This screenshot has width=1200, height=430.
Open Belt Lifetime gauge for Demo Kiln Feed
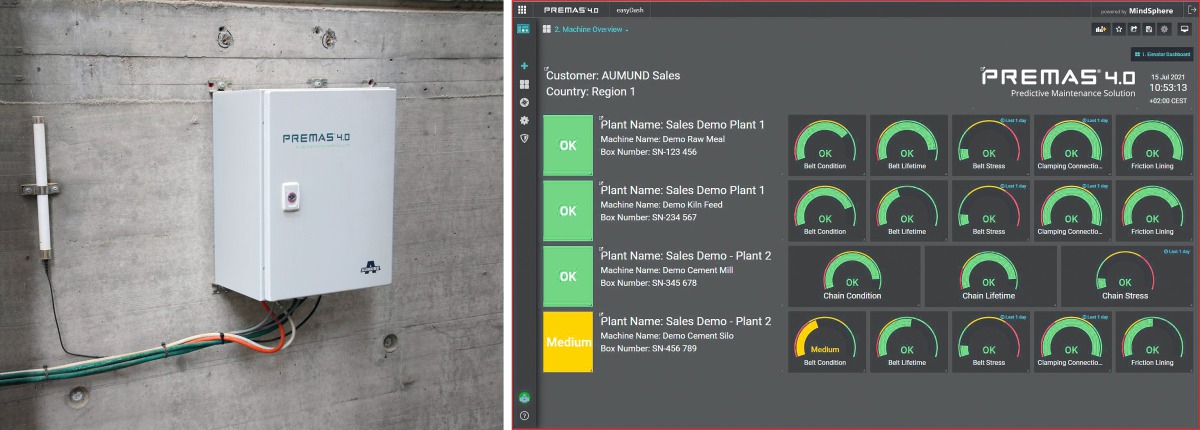907,211
